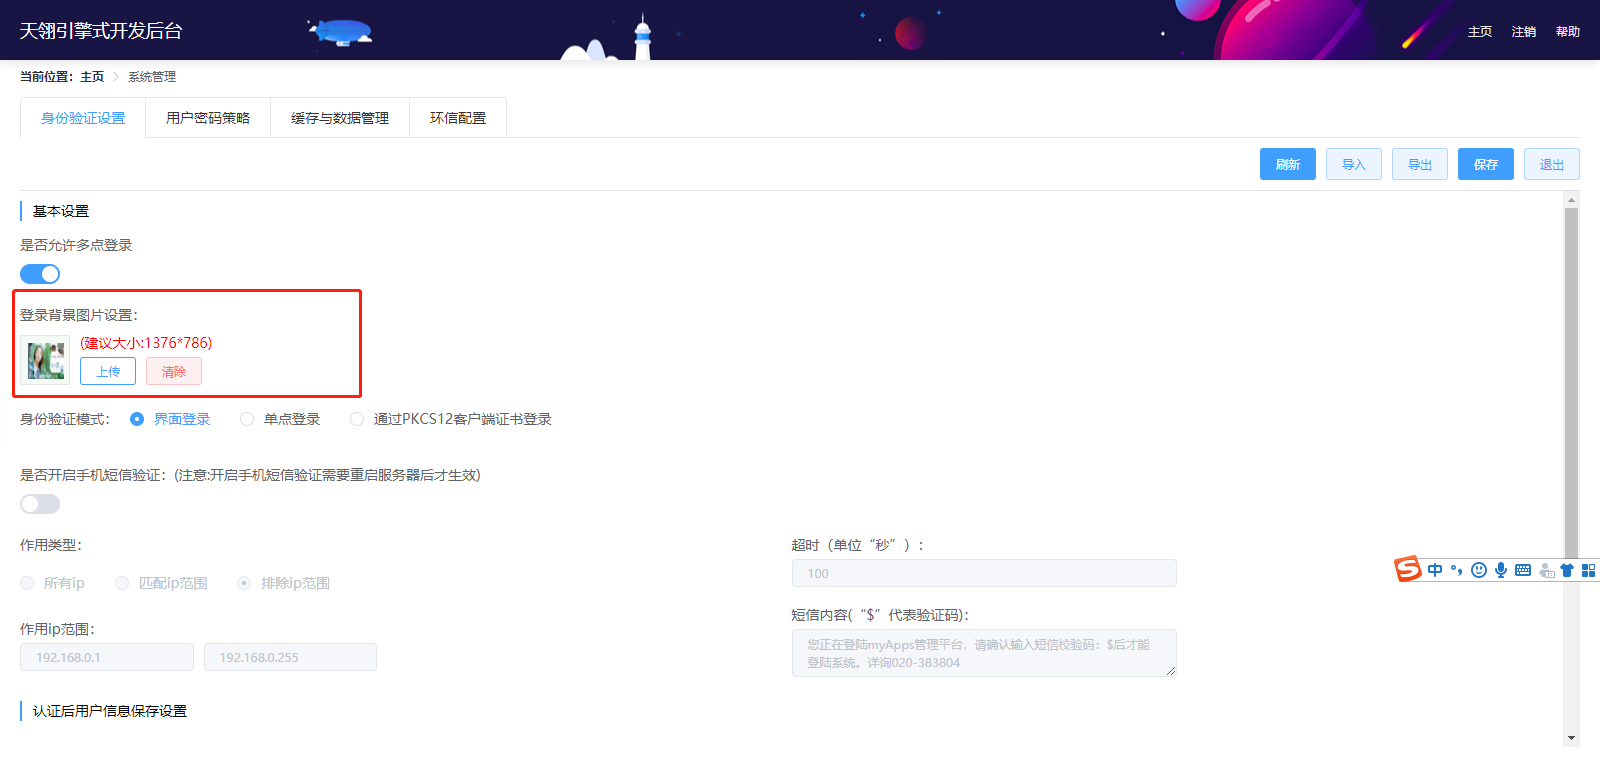Screen dimensions: 1600x757
Task: Click the 注销 logout link
Action: click(1524, 32)
